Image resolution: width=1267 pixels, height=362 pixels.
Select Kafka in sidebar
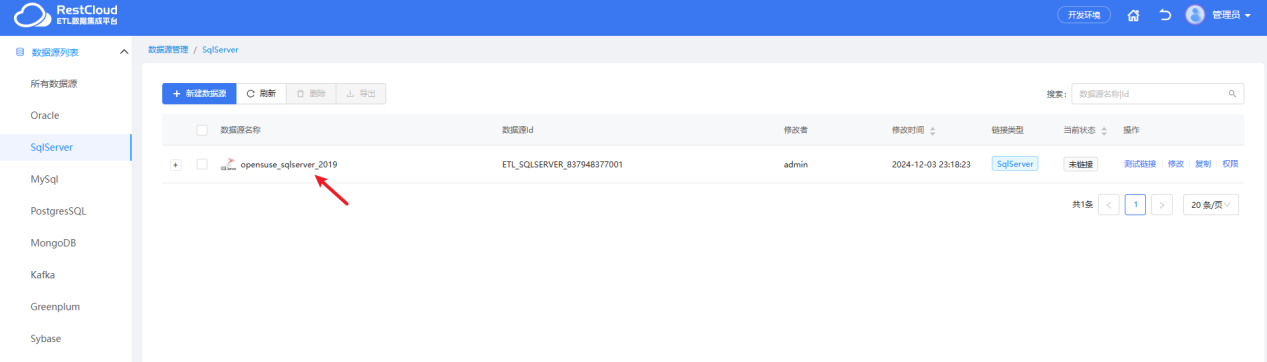tap(65, 274)
